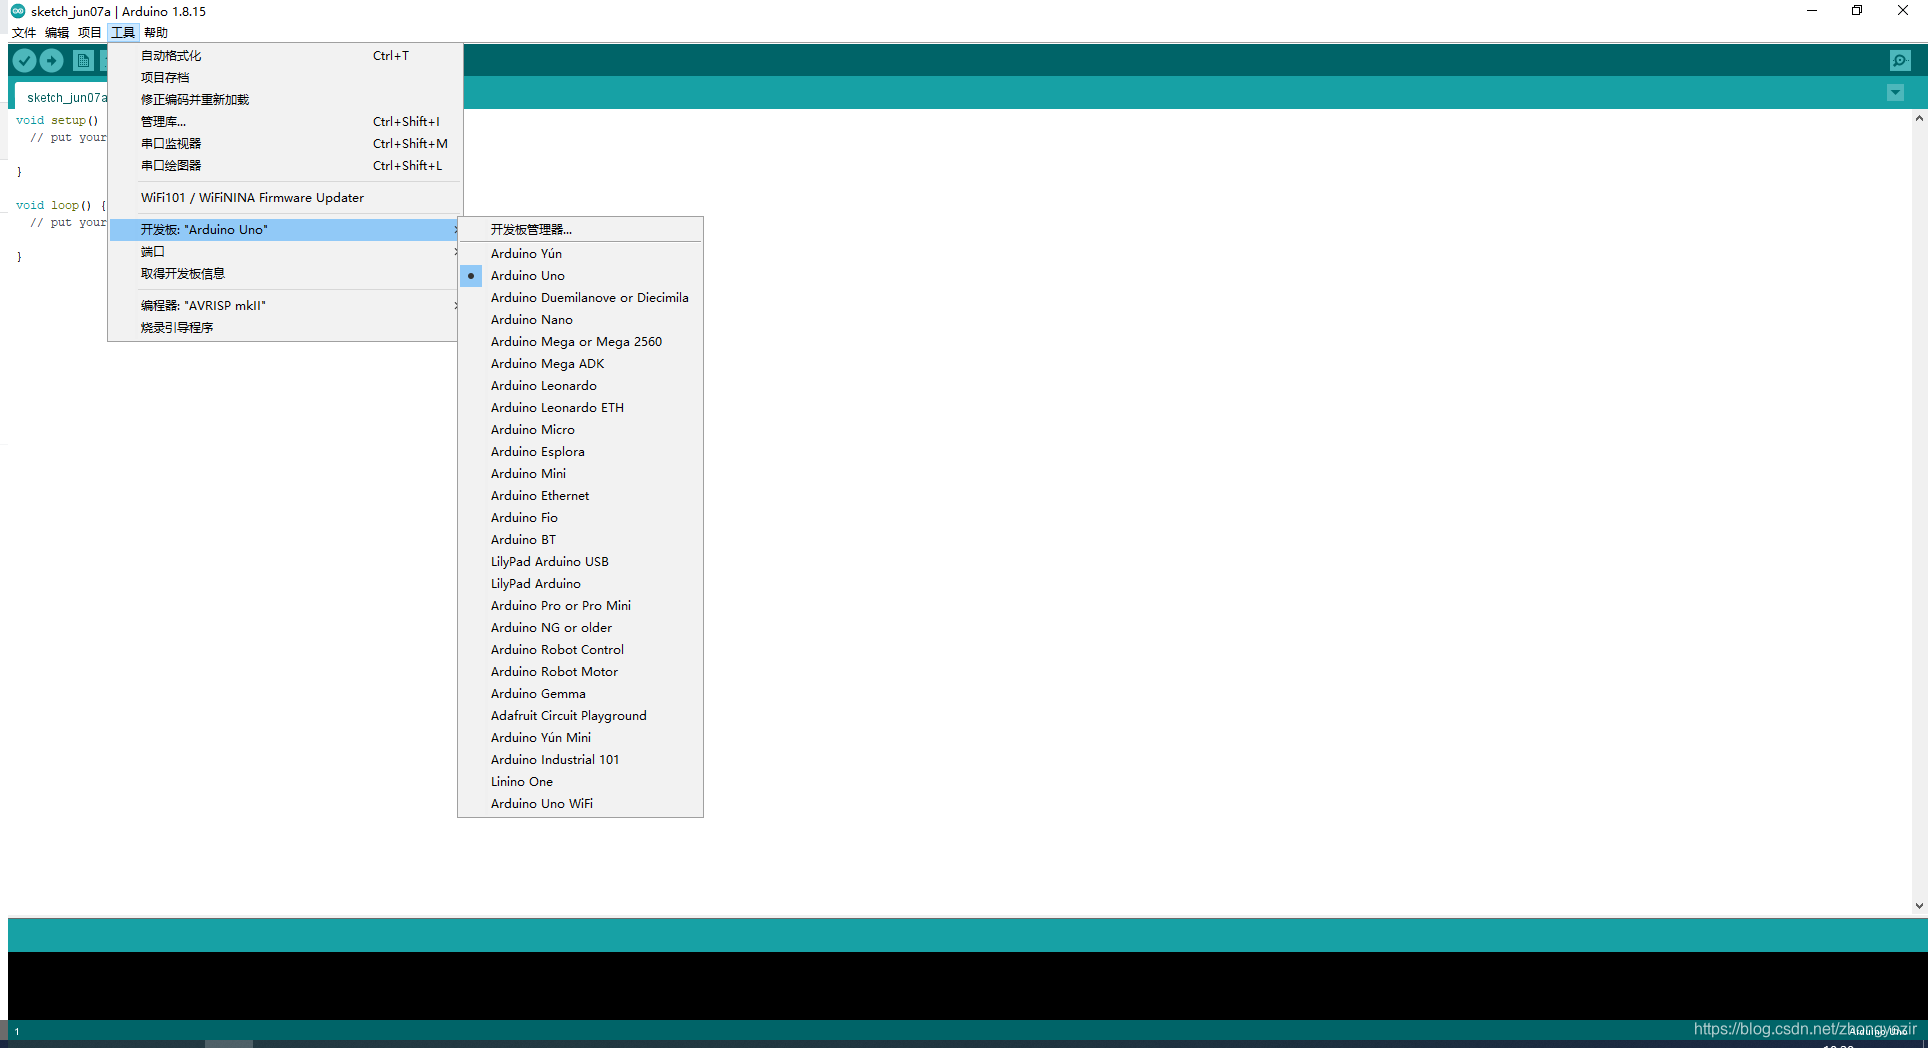
Task: Open 开发板管理器... boards manager
Action: point(580,229)
